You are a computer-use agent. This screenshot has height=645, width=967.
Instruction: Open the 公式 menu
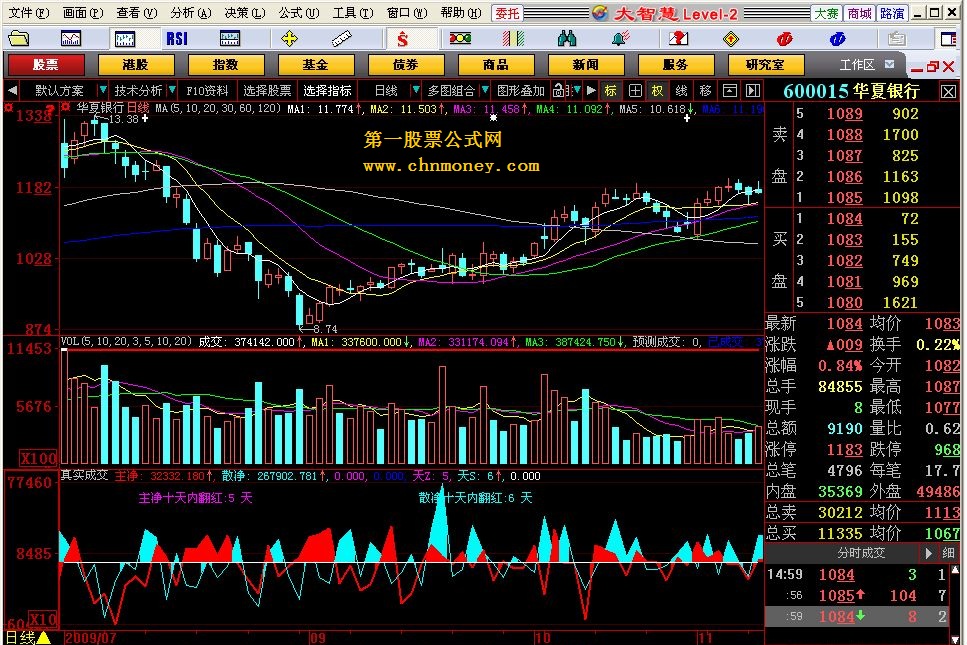[299, 12]
